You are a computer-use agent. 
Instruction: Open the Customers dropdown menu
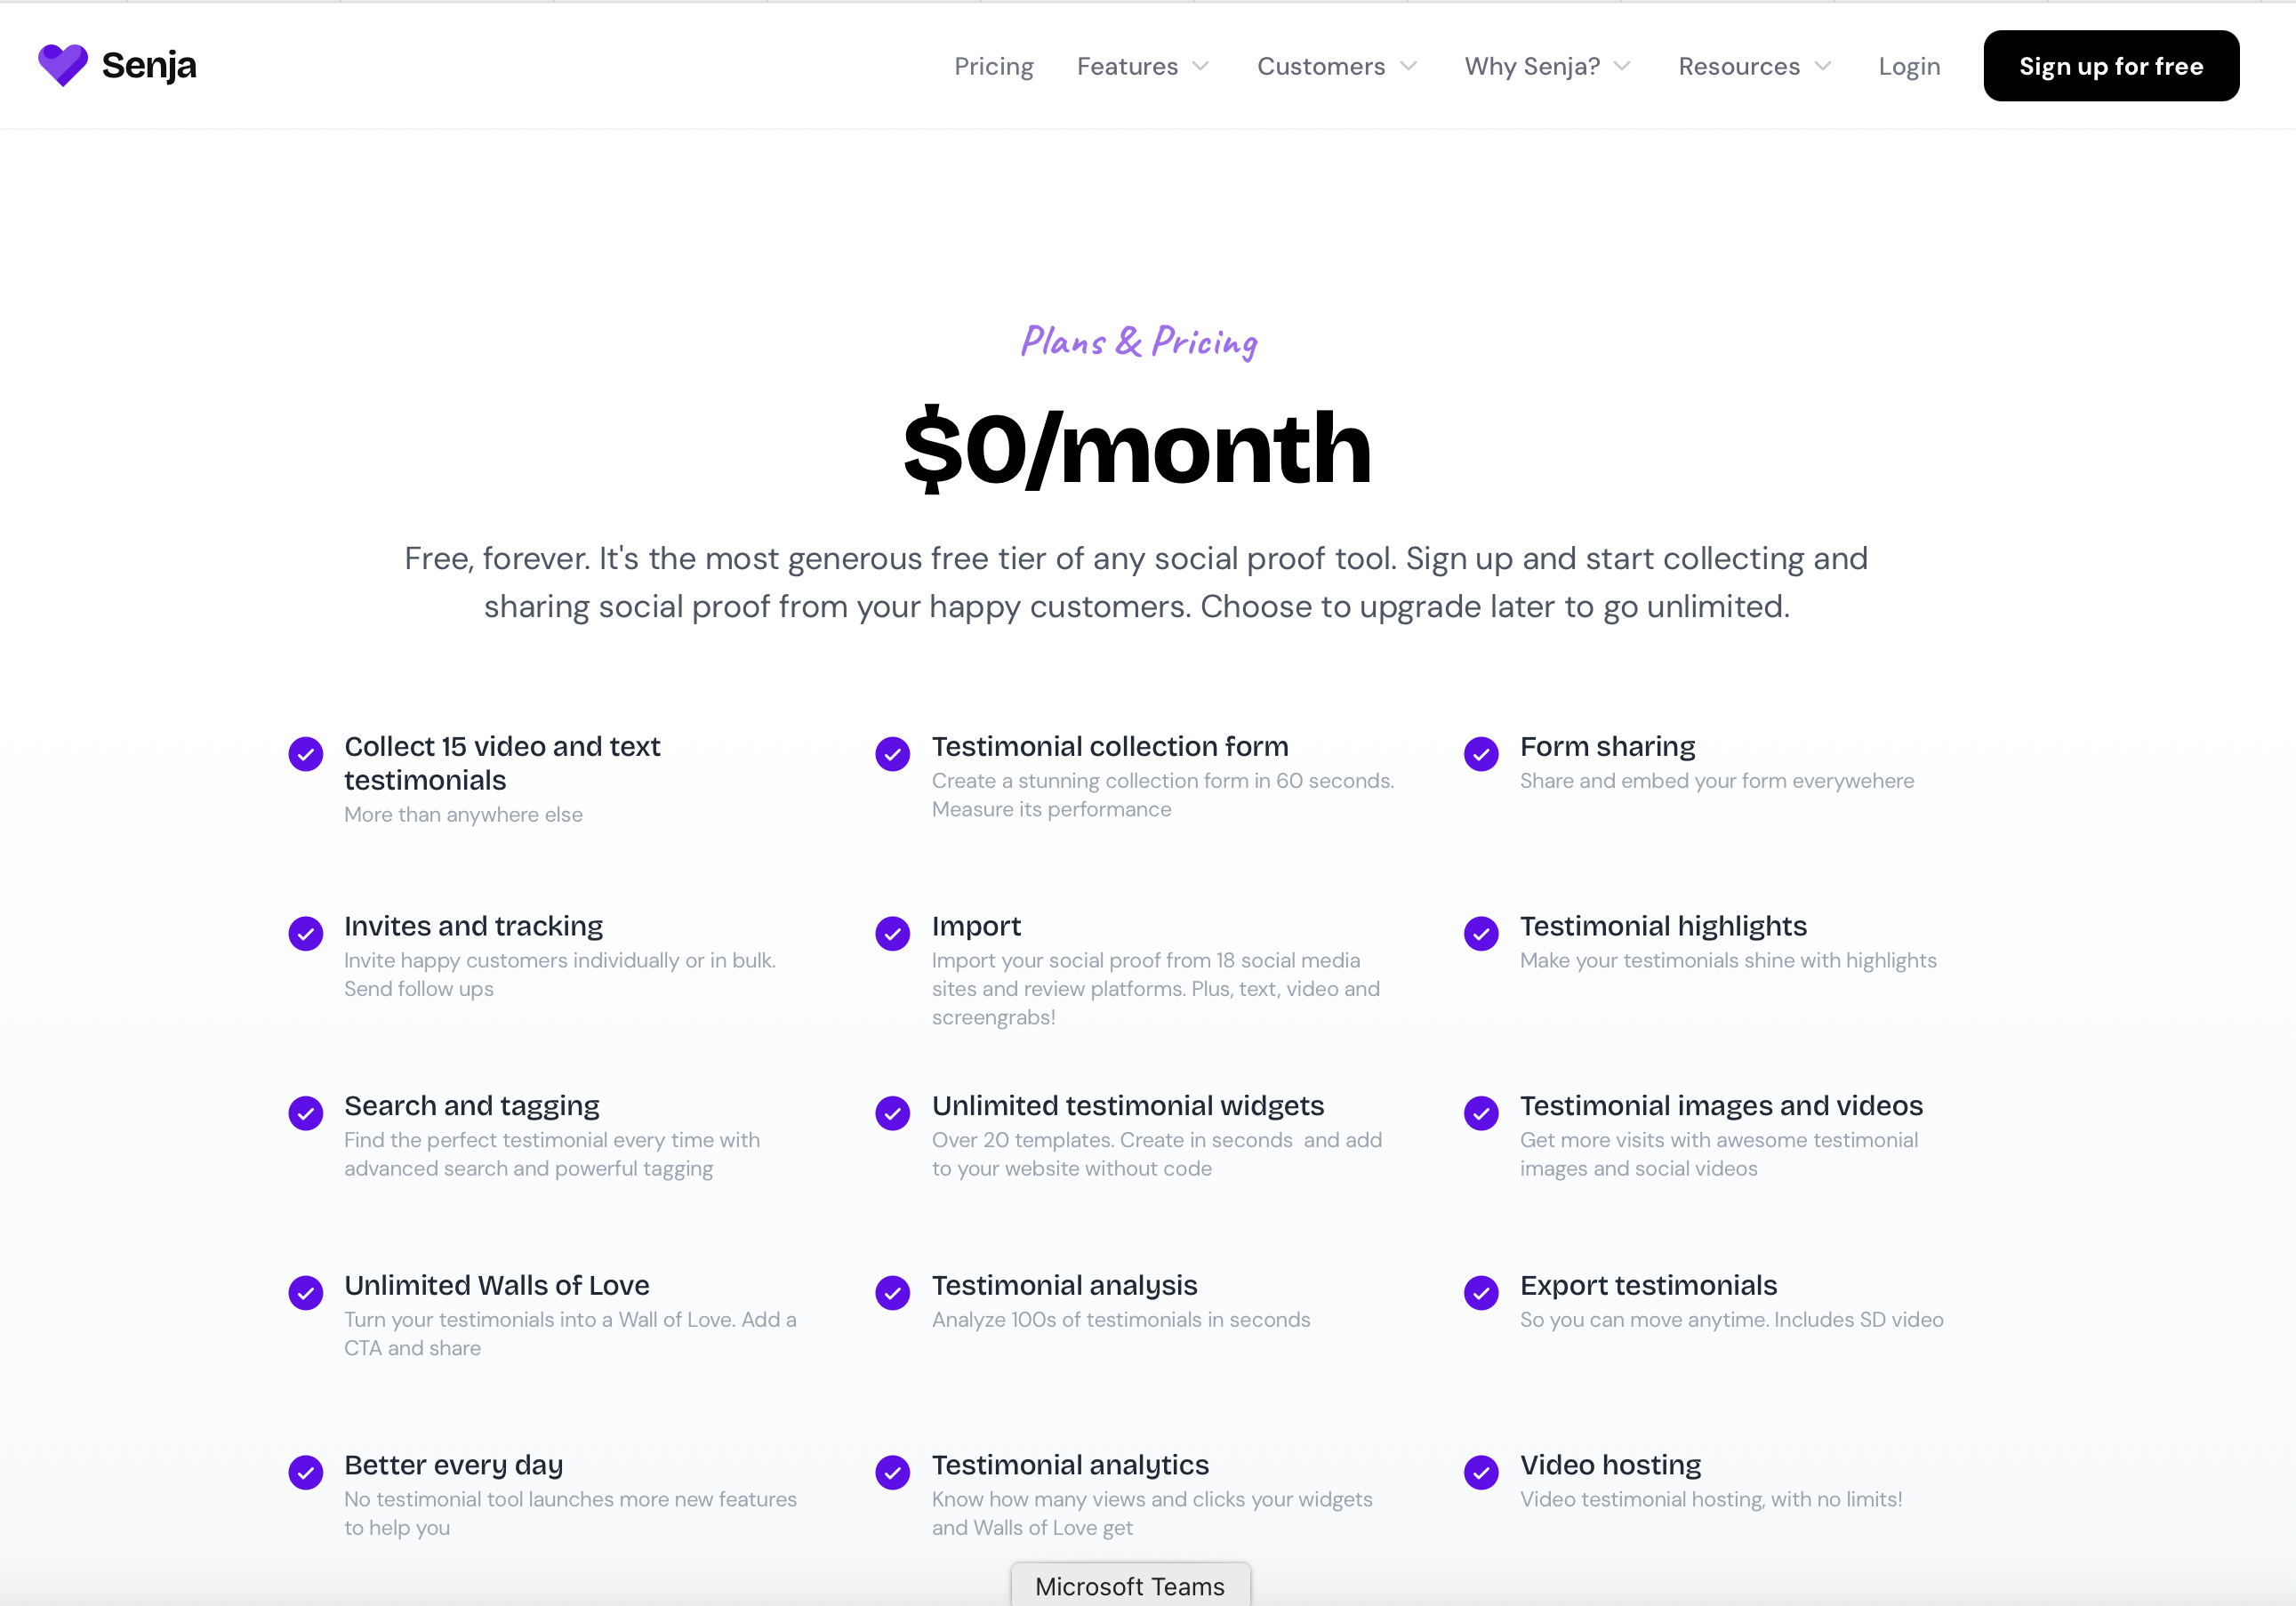click(x=1337, y=67)
